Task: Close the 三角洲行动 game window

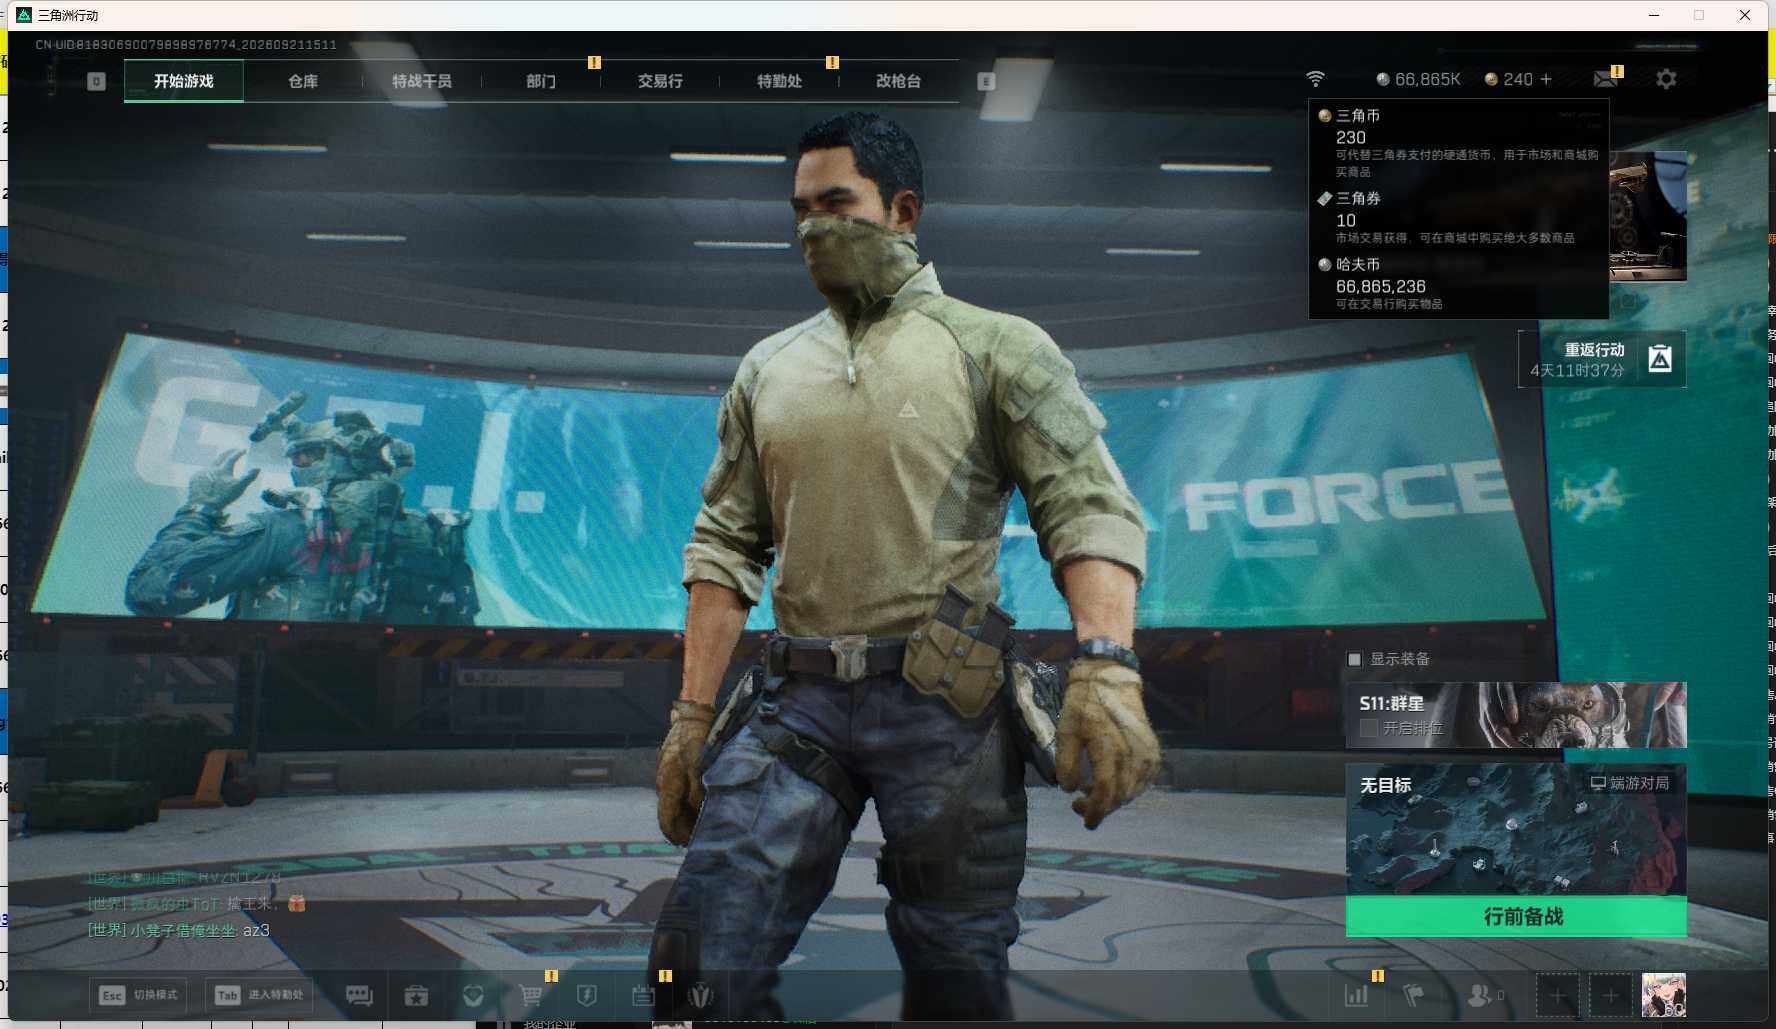Action: pyautogui.click(x=1745, y=15)
